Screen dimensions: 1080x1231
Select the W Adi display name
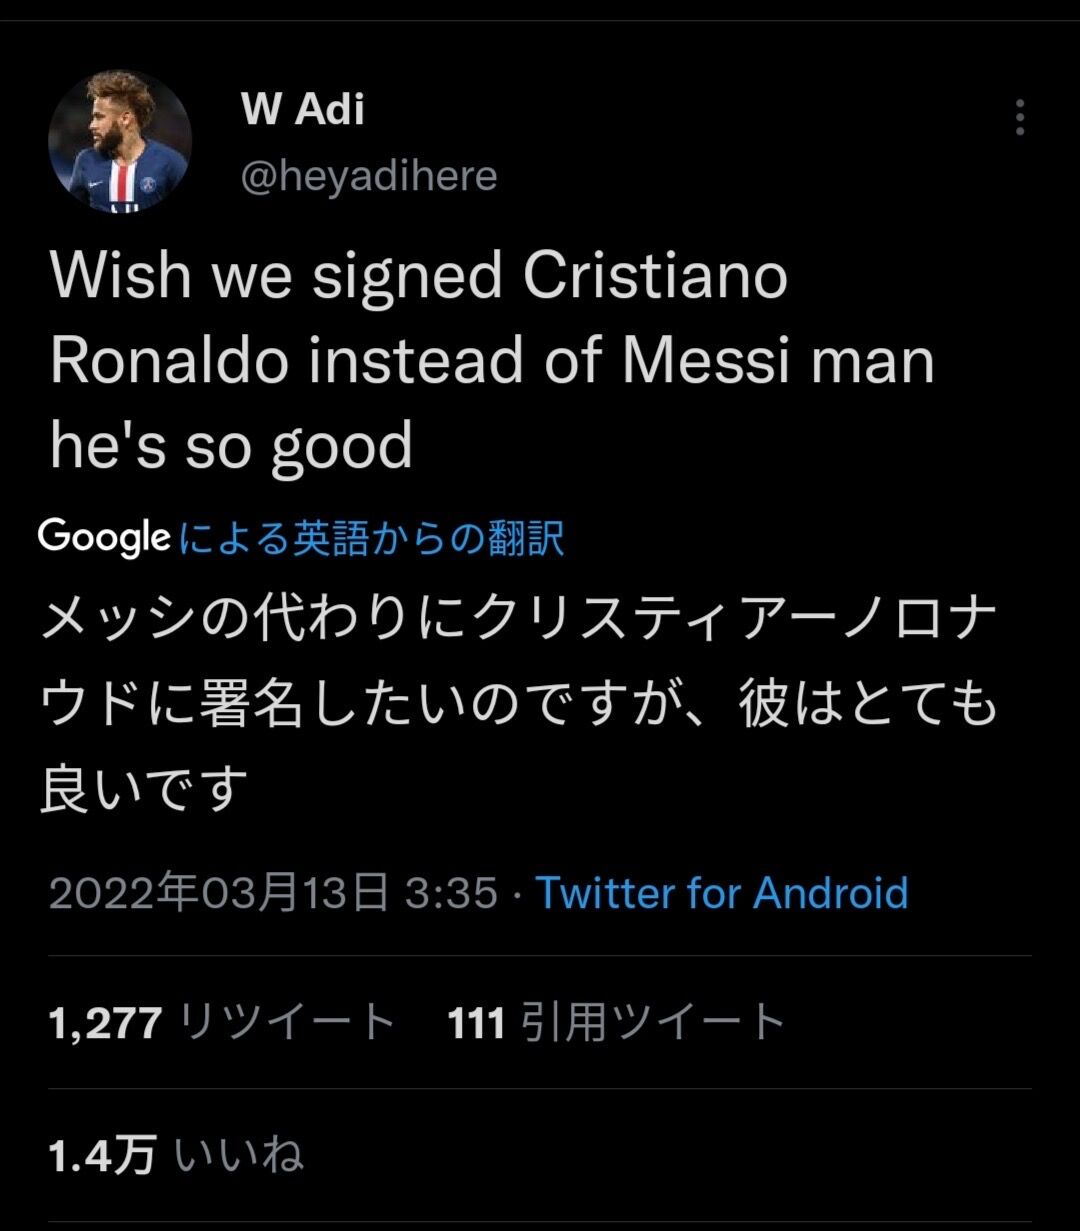302,108
